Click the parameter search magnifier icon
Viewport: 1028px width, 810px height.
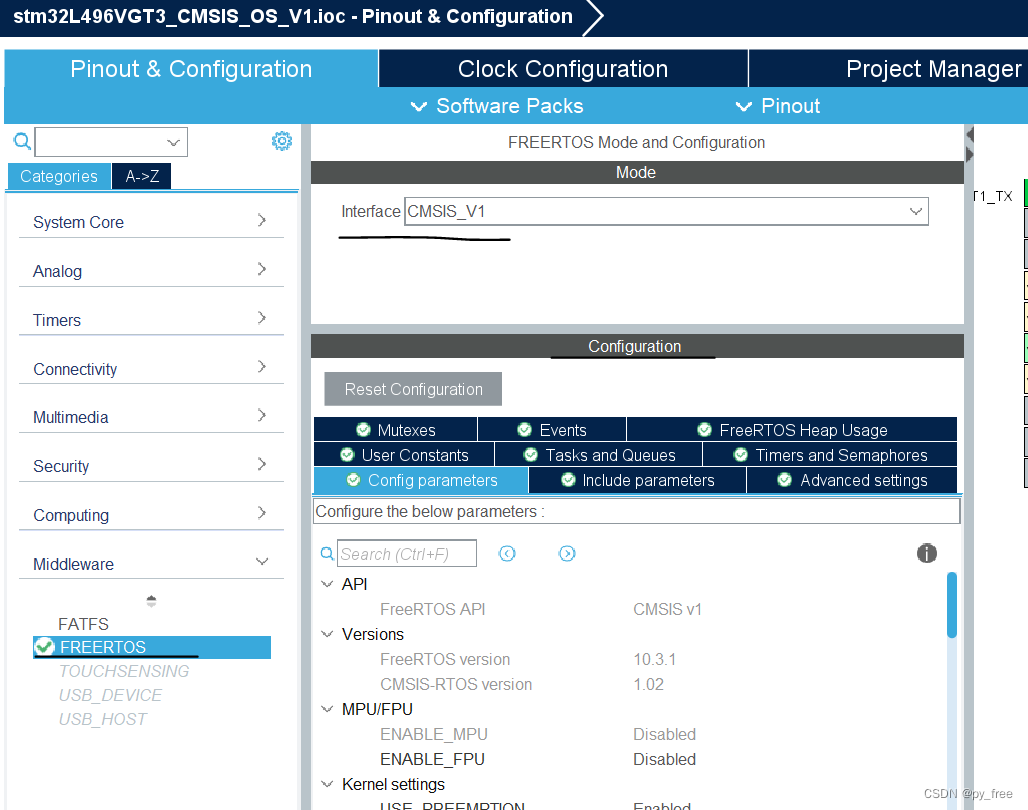[326, 554]
